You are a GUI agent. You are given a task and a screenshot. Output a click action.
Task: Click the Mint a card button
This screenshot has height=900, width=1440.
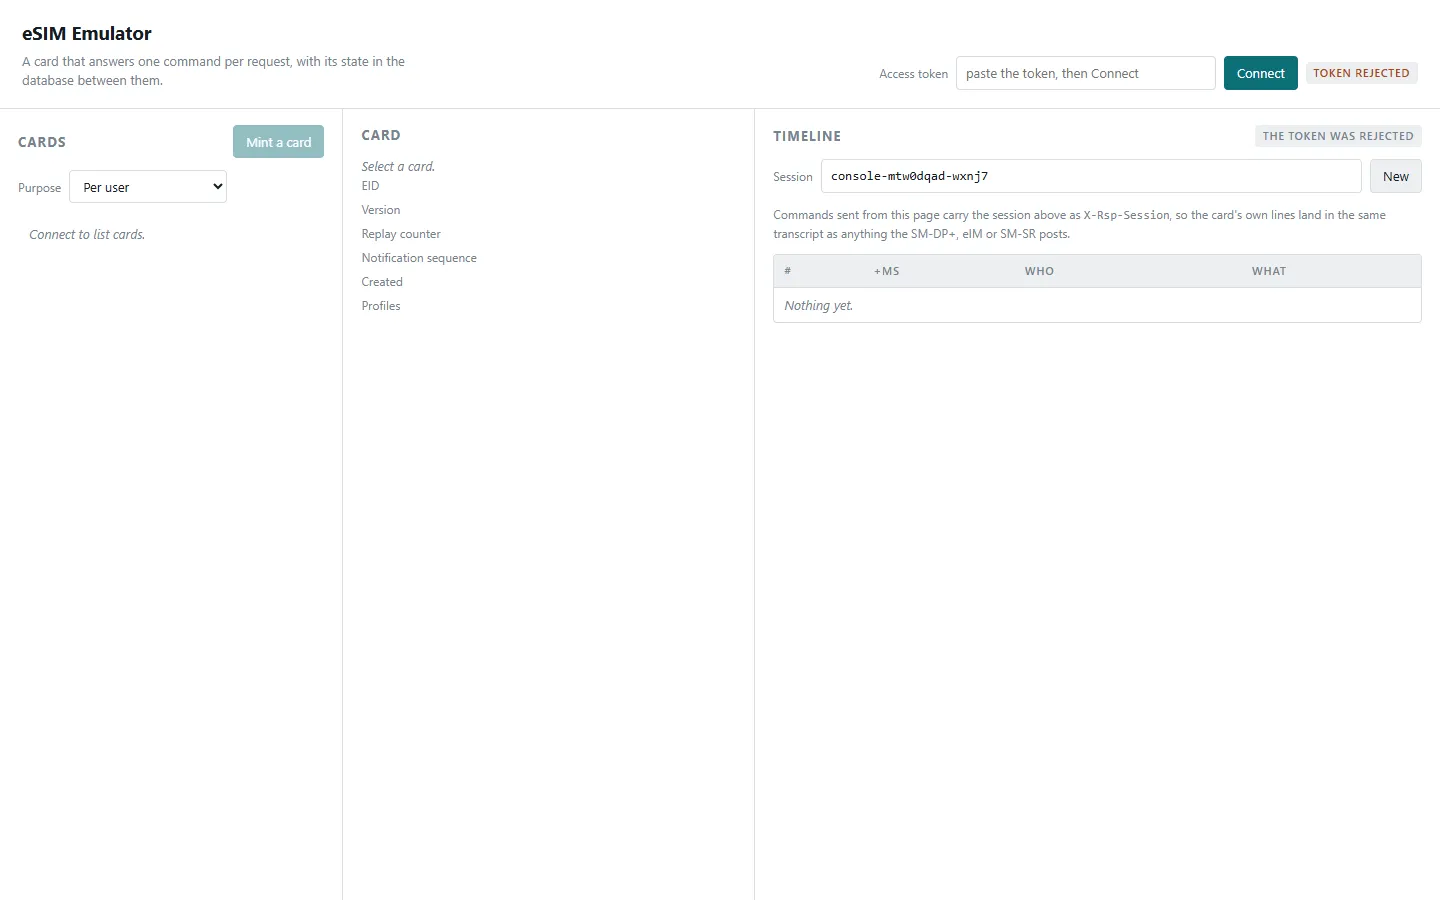278,142
